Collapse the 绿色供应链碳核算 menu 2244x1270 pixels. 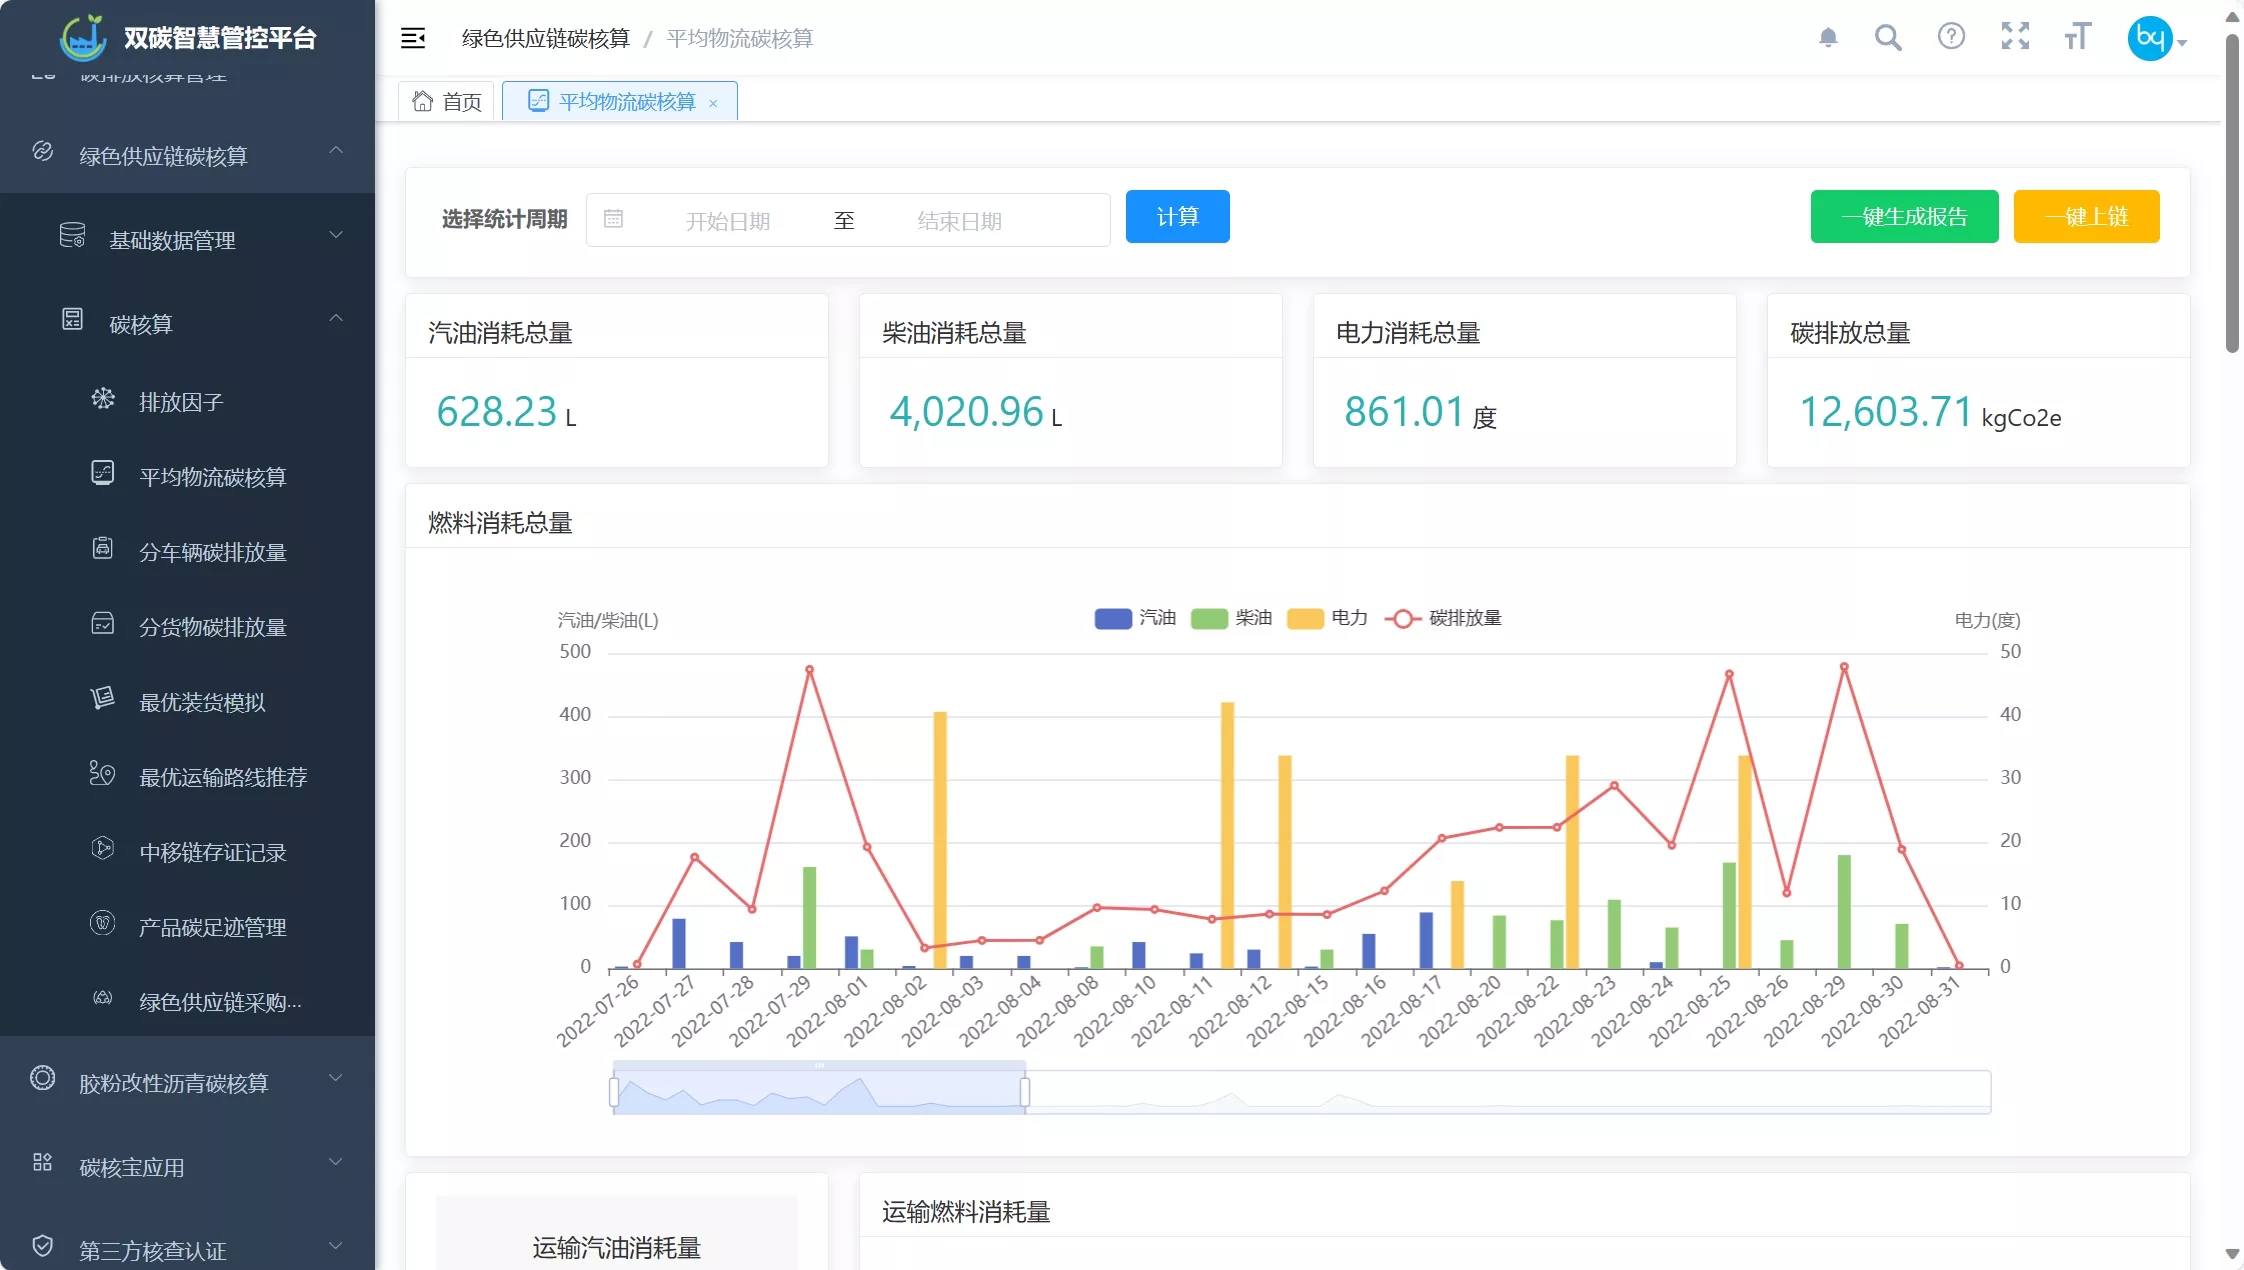coord(336,151)
